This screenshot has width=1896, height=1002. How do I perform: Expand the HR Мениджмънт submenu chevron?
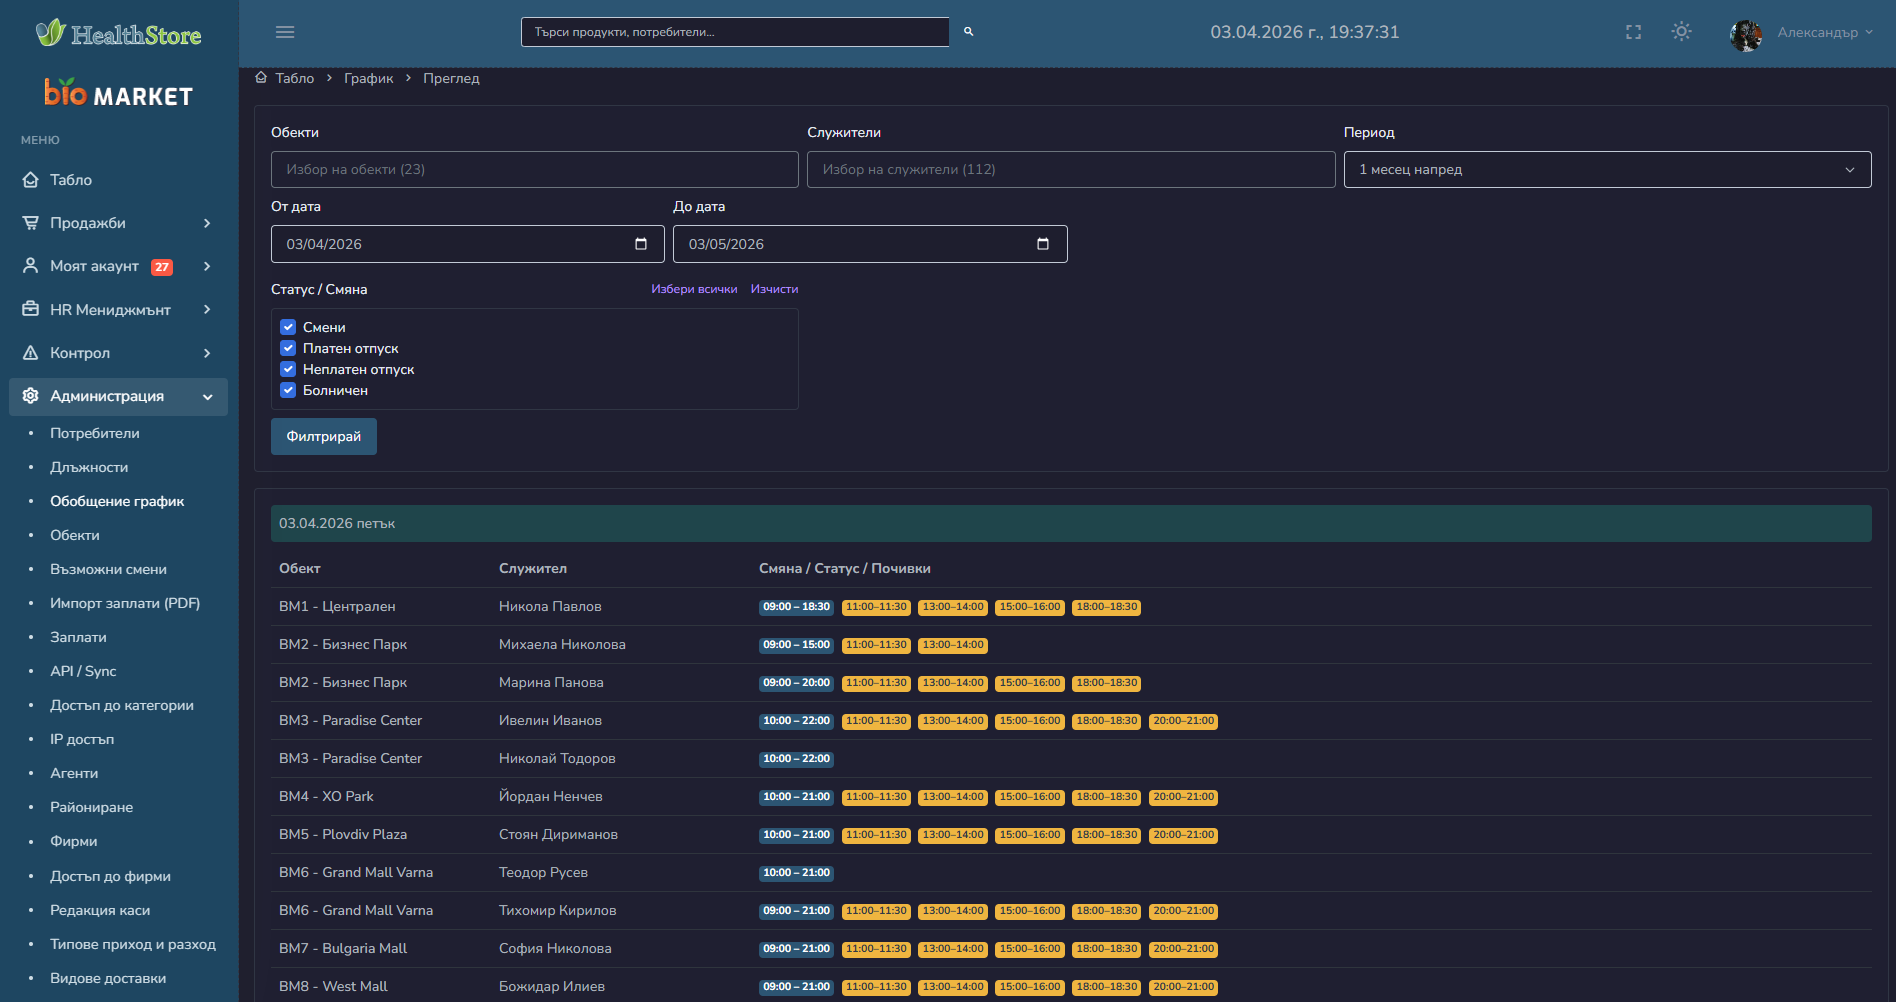click(207, 310)
